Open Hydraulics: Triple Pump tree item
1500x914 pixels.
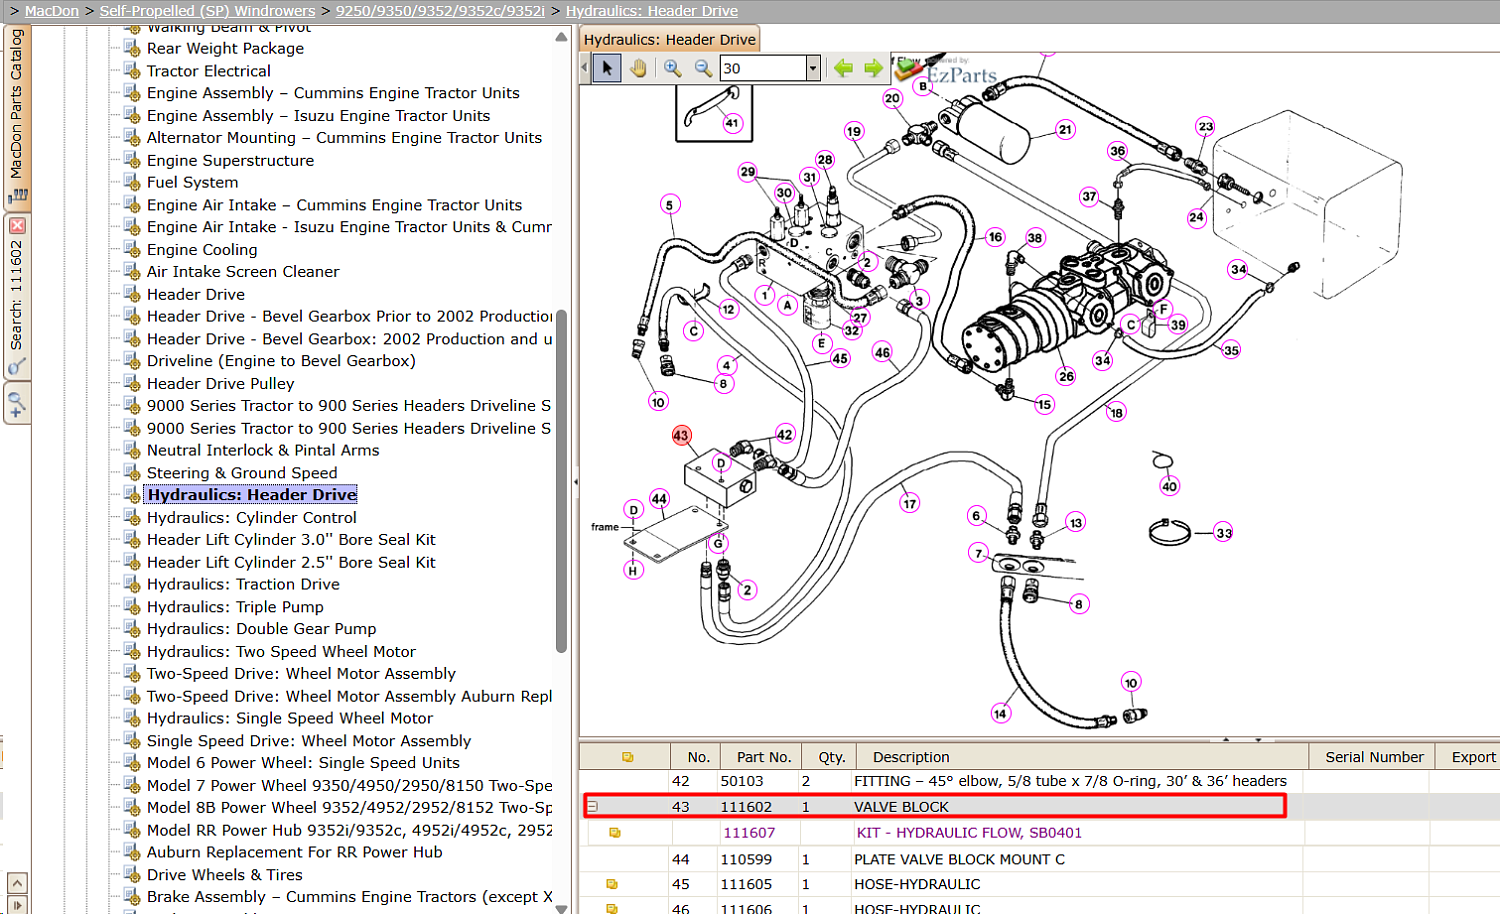point(235,607)
